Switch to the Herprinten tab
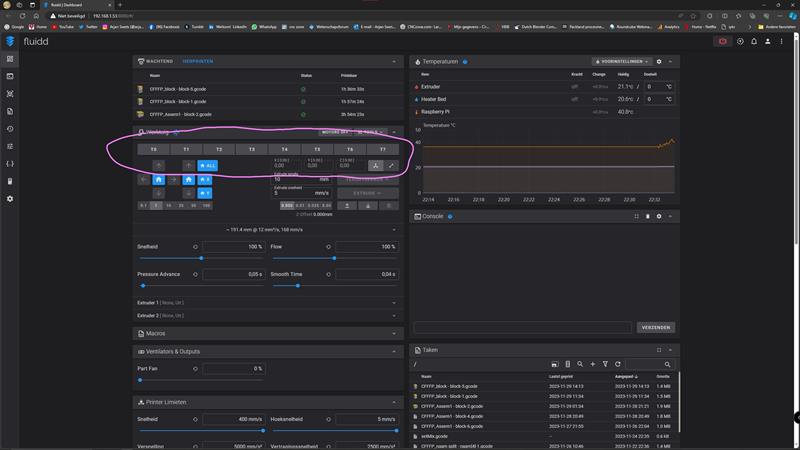 click(x=197, y=62)
